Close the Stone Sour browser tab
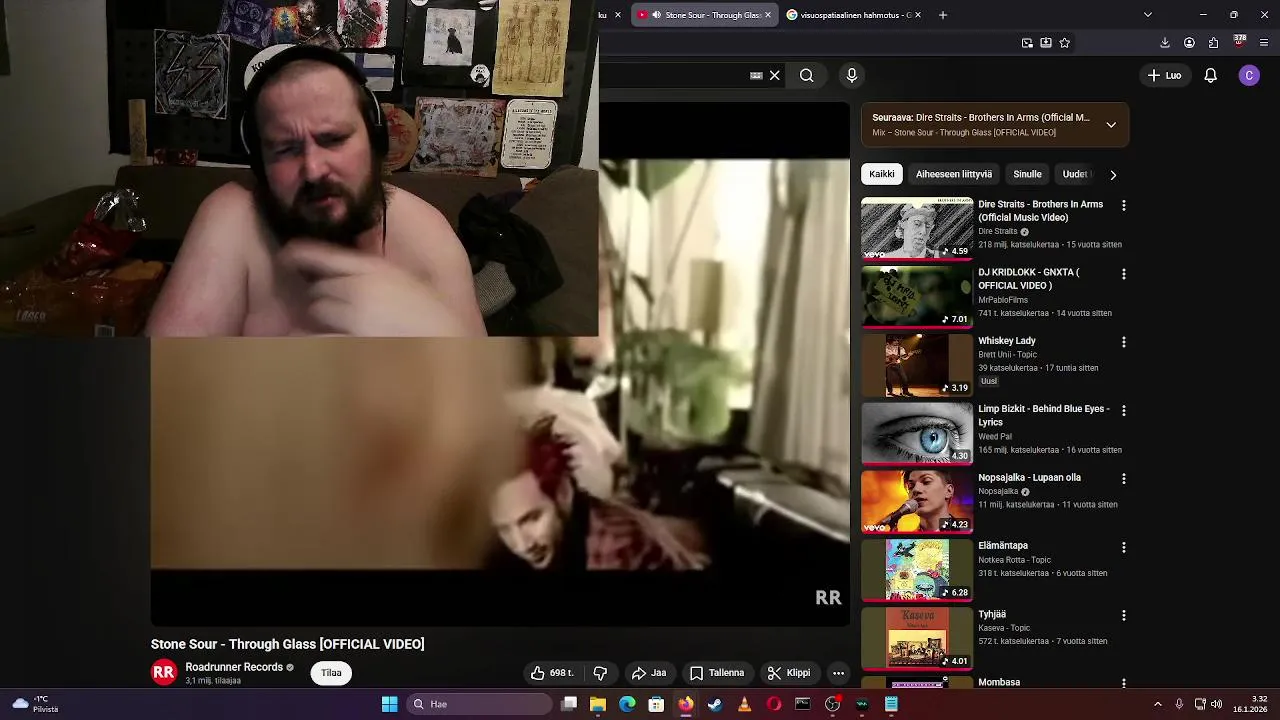This screenshot has height=720, width=1280. point(768,15)
